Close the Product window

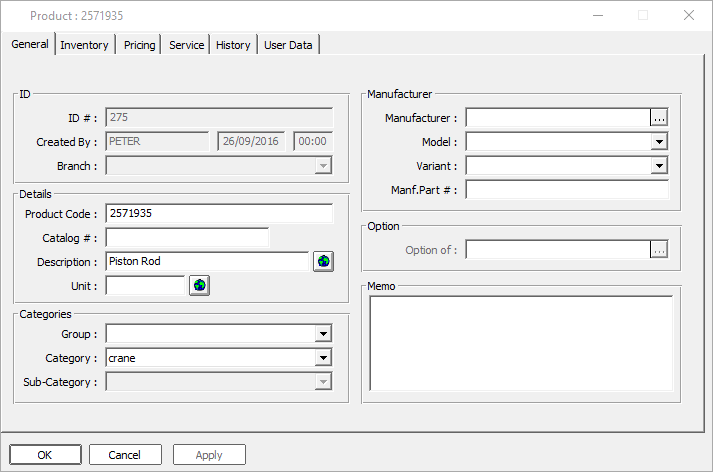coord(688,15)
